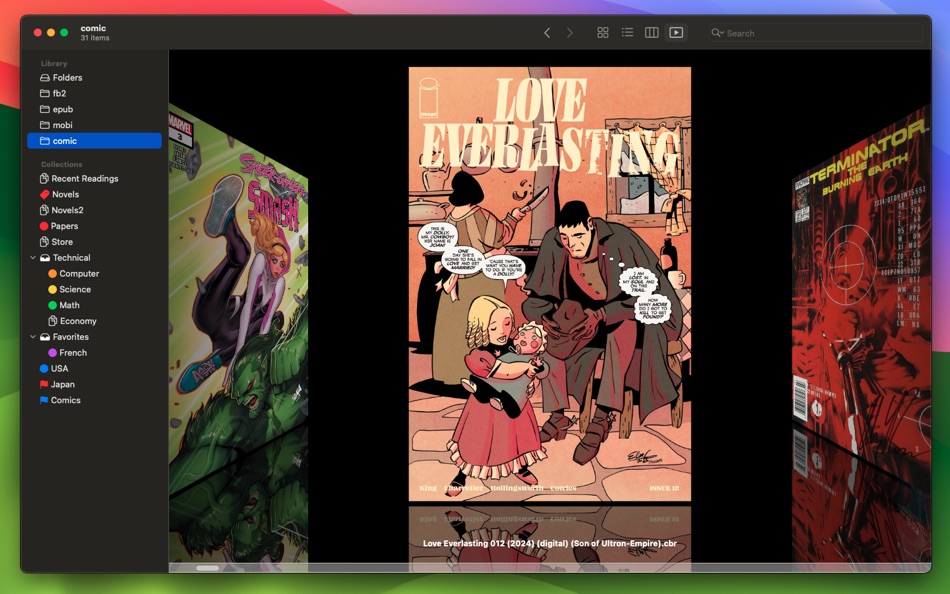Click the Math green dot icon
950x594 pixels.
coord(52,305)
